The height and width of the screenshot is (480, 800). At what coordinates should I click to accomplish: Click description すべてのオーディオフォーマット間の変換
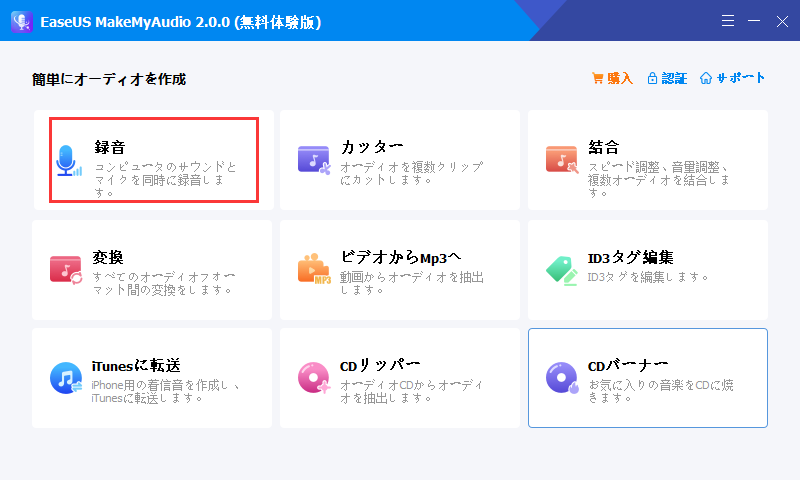point(163,283)
